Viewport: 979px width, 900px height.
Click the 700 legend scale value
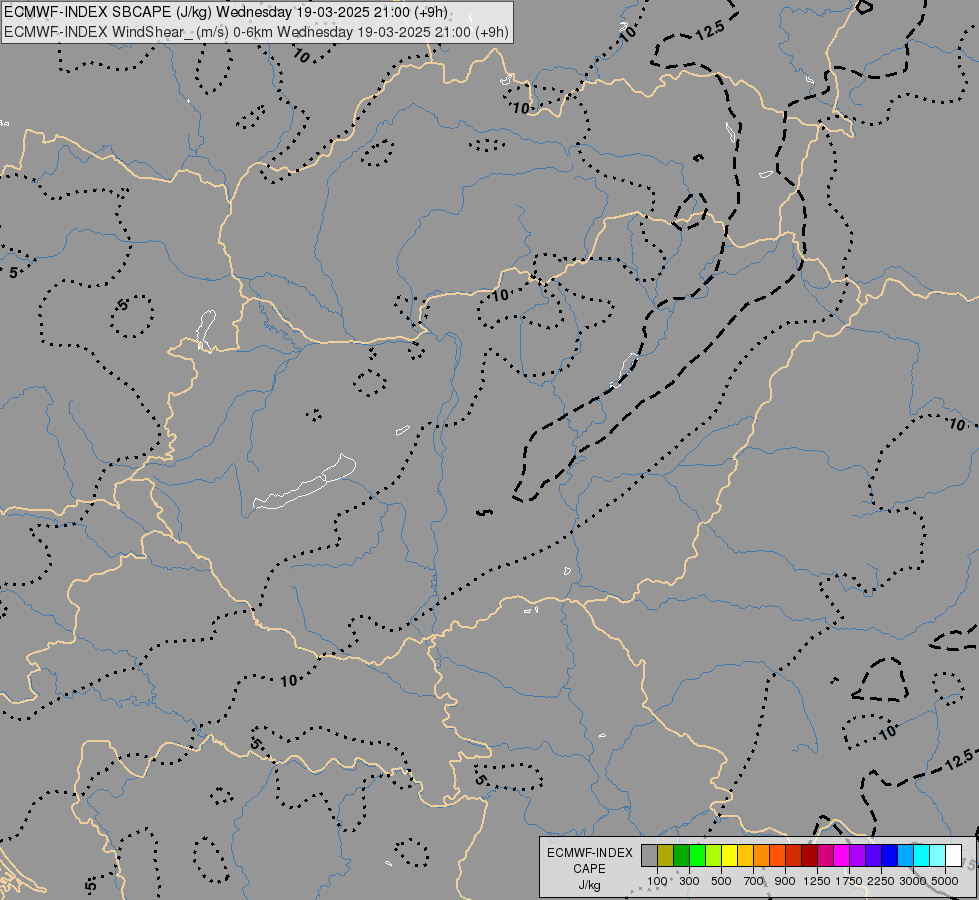click(x=754, y=881)
